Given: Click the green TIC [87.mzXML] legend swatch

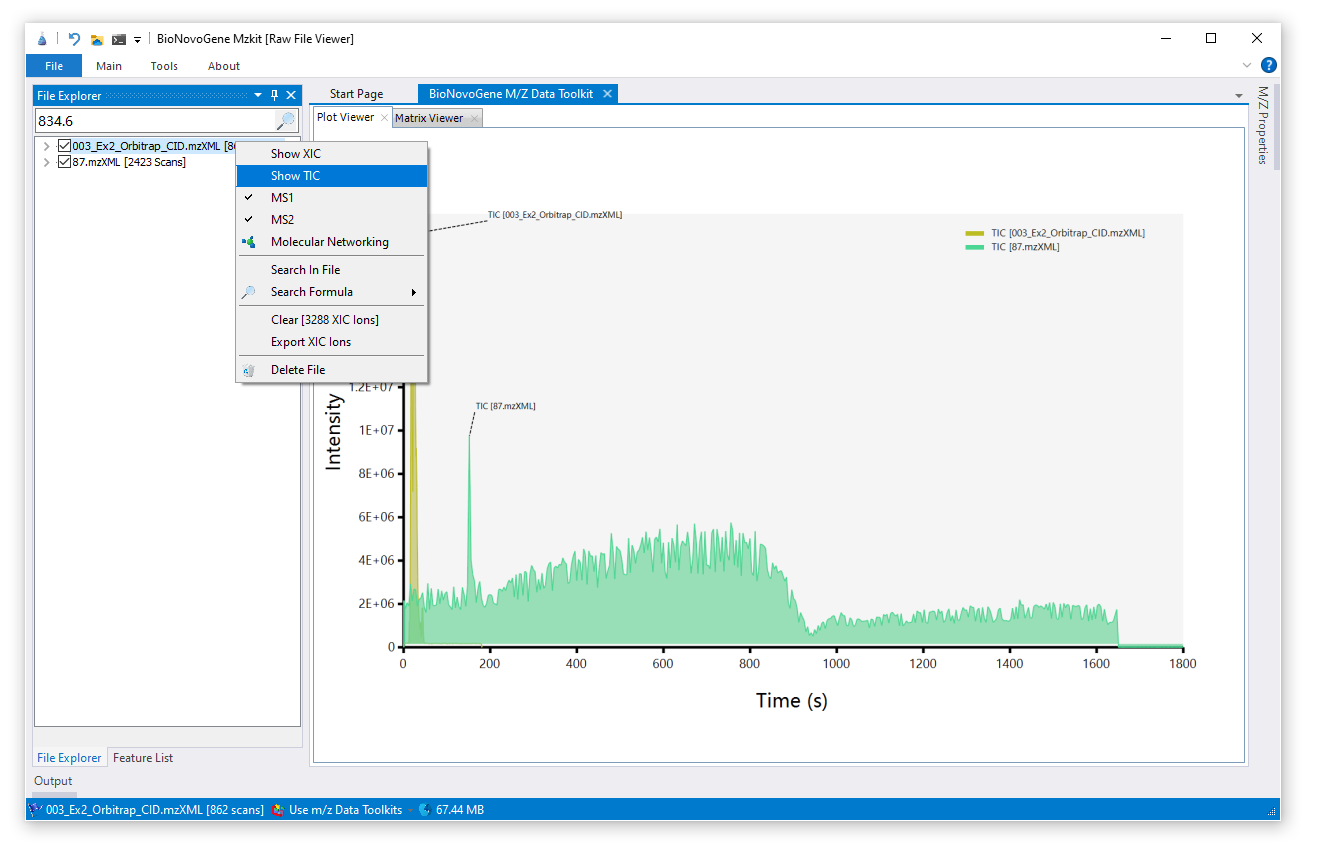Looking at the screenshot, I should [x=975, y=247].
